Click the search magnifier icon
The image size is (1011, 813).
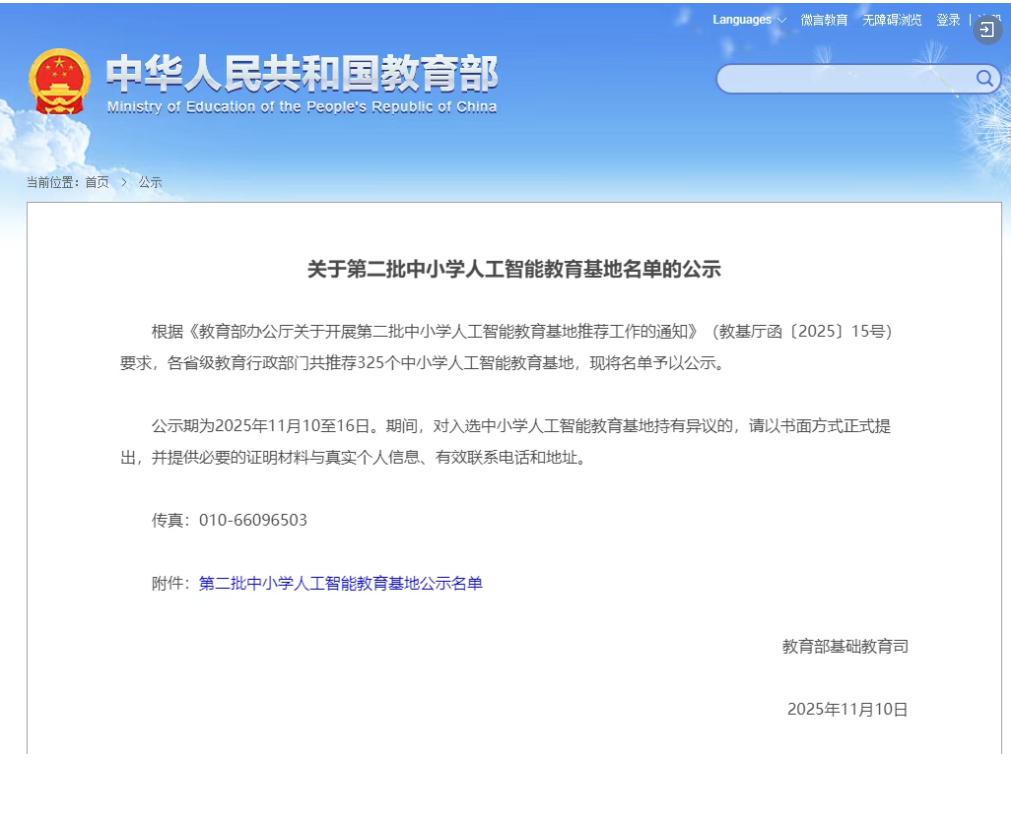(984, 78)
